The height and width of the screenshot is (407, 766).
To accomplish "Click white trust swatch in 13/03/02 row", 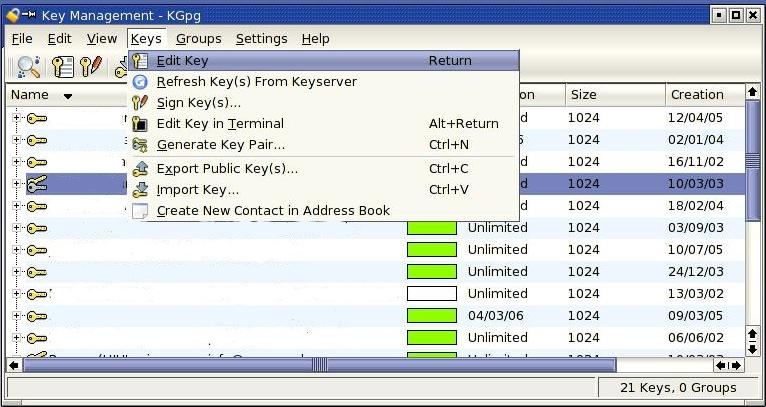I will [x=432, y=294].
